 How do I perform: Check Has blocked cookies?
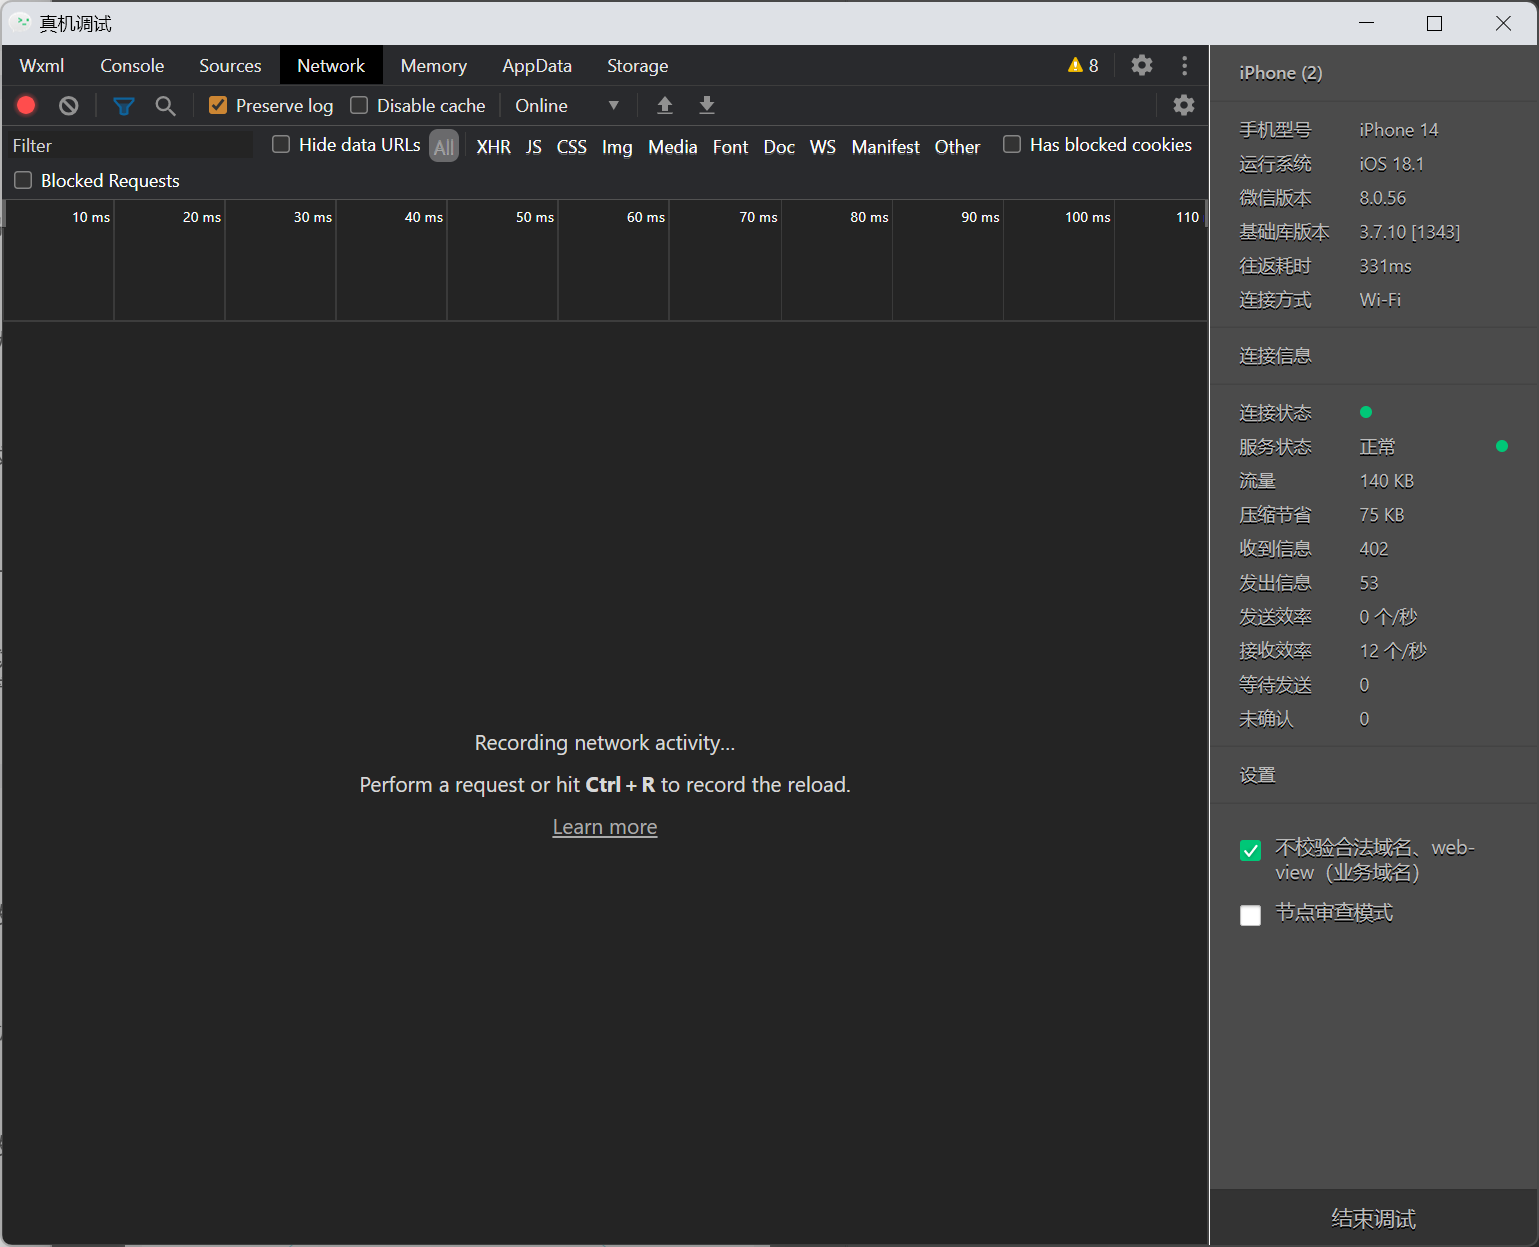click(1012, 144)
